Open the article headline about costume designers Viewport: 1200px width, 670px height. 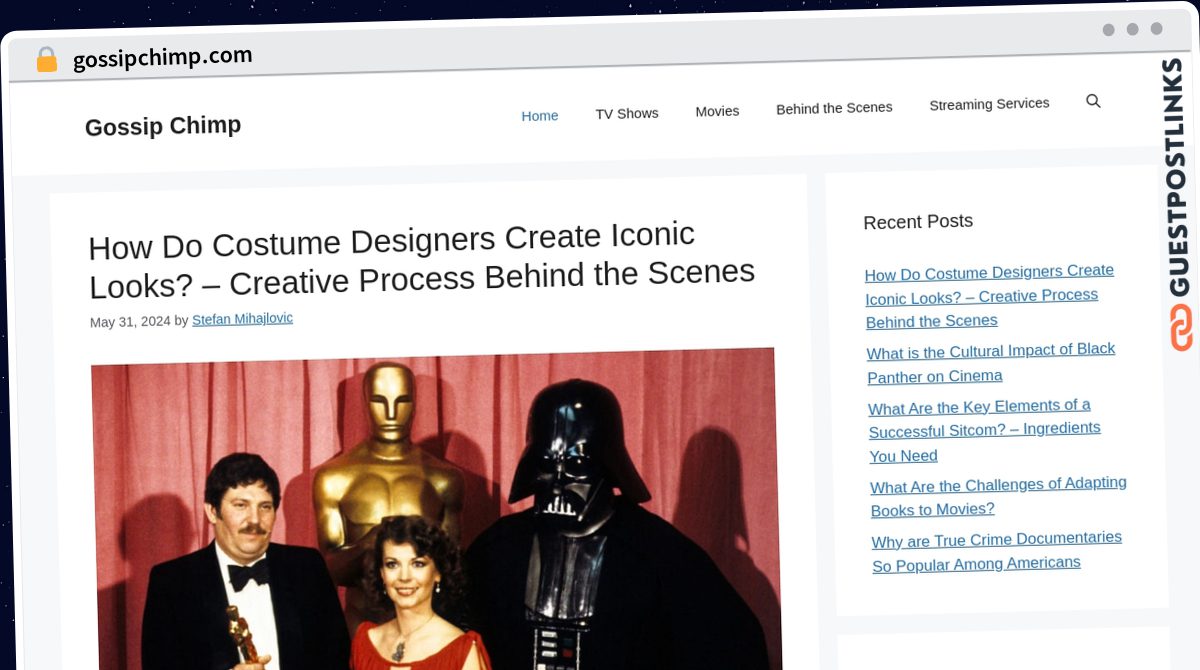pyautogui.click(x=421, y=259)
